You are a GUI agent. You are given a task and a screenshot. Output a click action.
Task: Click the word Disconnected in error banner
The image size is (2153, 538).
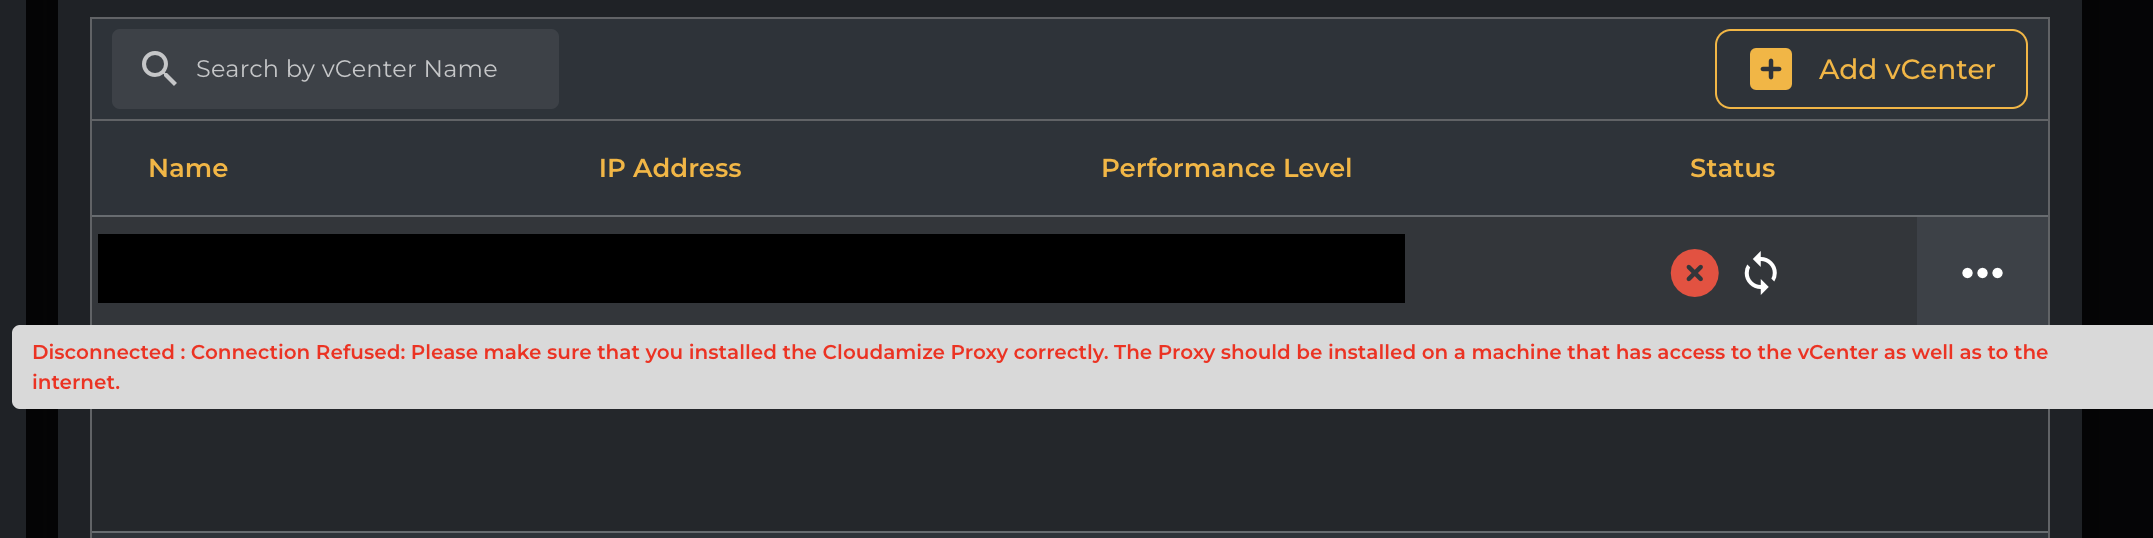(103, 352)
